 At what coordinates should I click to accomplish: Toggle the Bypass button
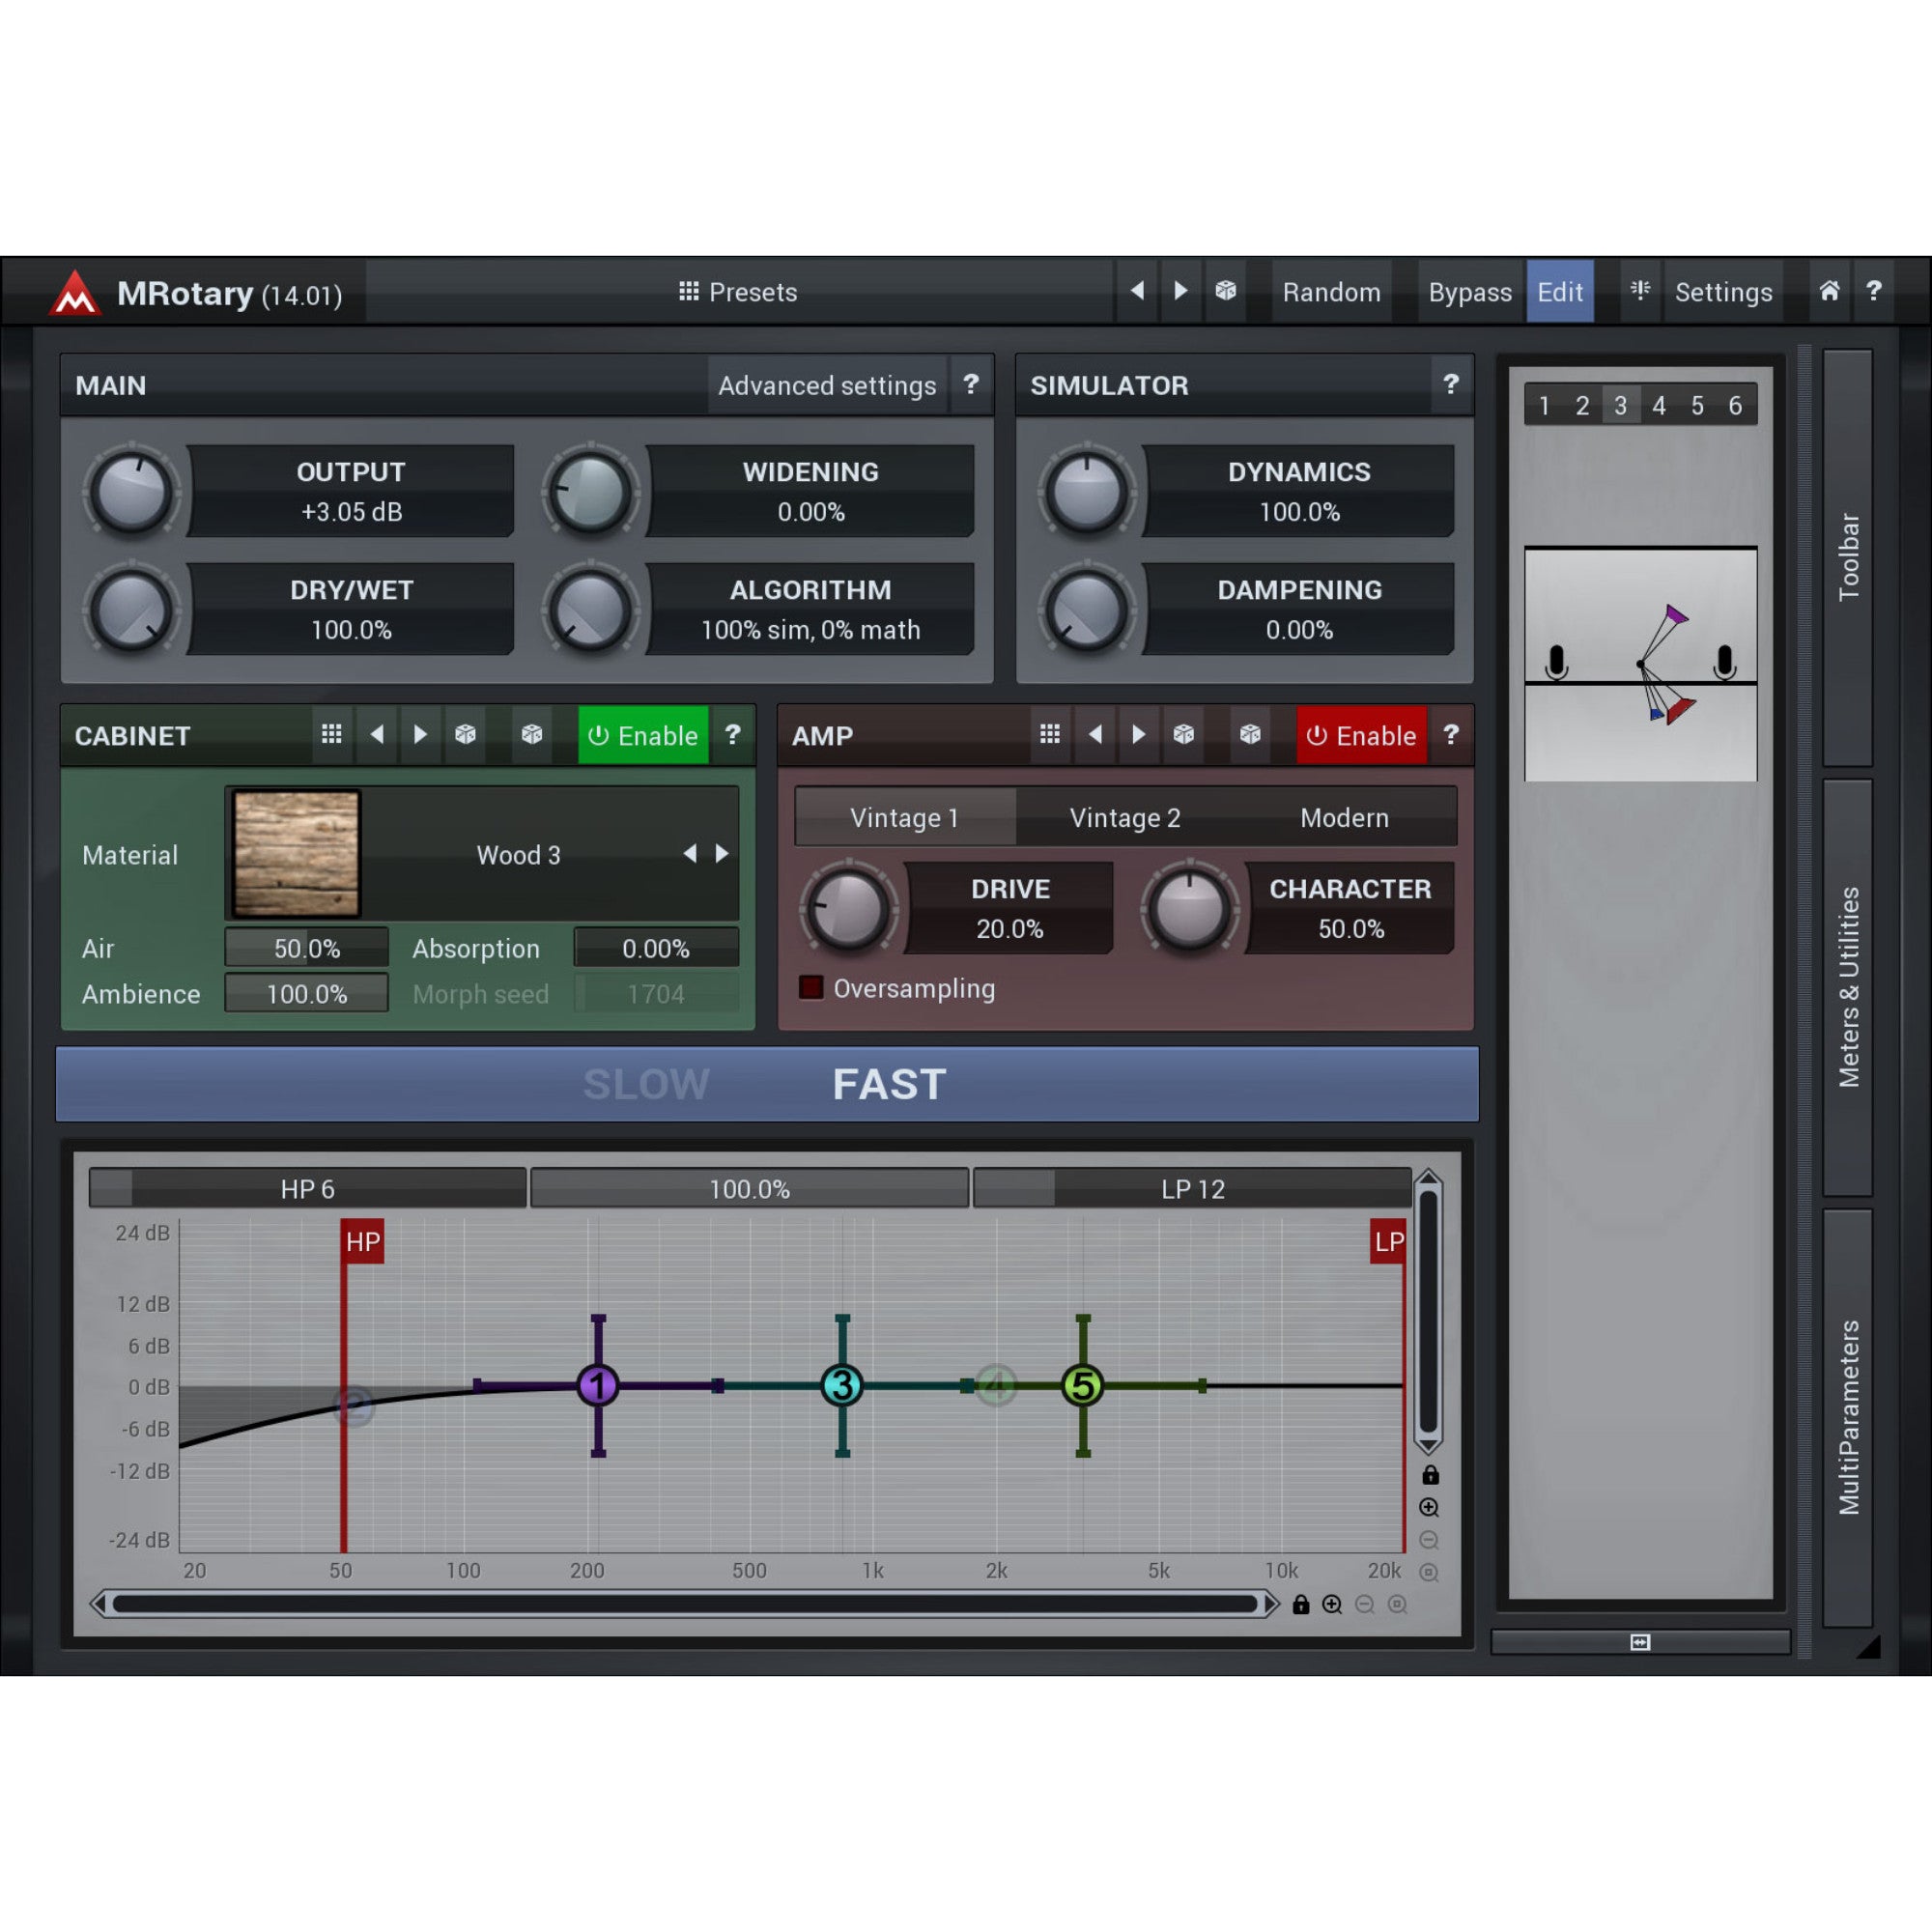pyautogui.click(x=1469, y=291)
